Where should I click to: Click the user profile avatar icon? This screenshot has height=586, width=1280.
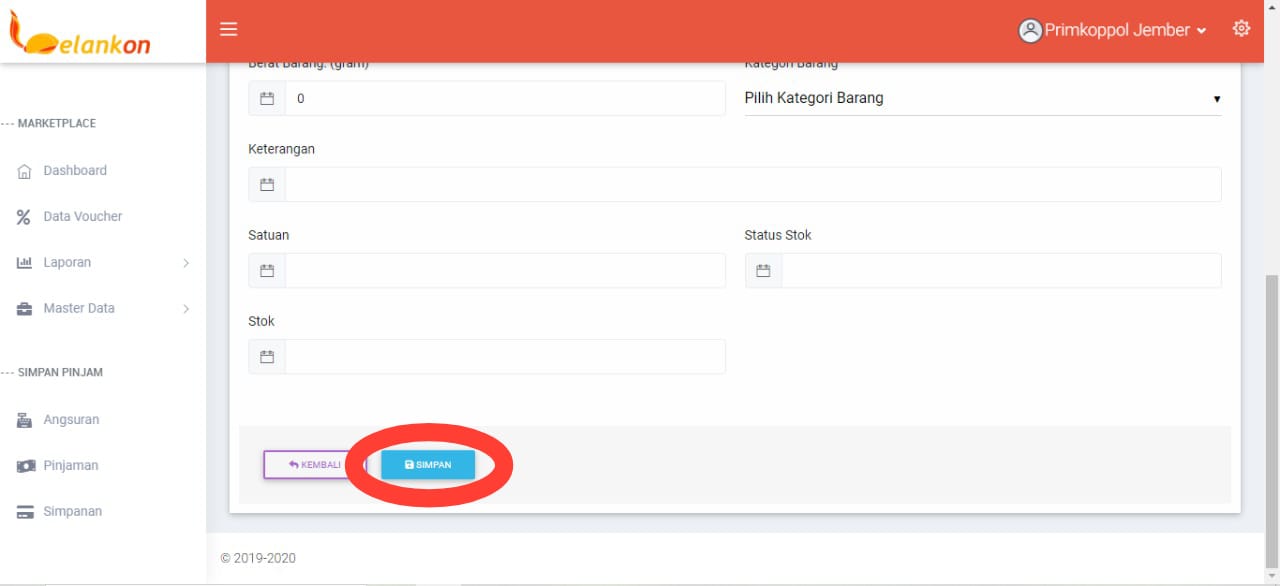(1030, 31)
